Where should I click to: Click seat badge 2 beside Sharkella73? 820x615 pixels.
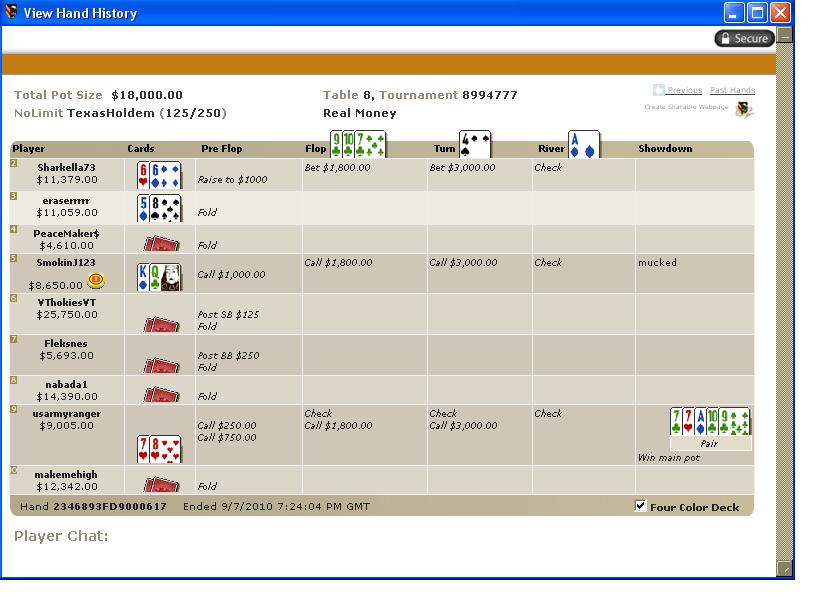(x=14, y=163)
